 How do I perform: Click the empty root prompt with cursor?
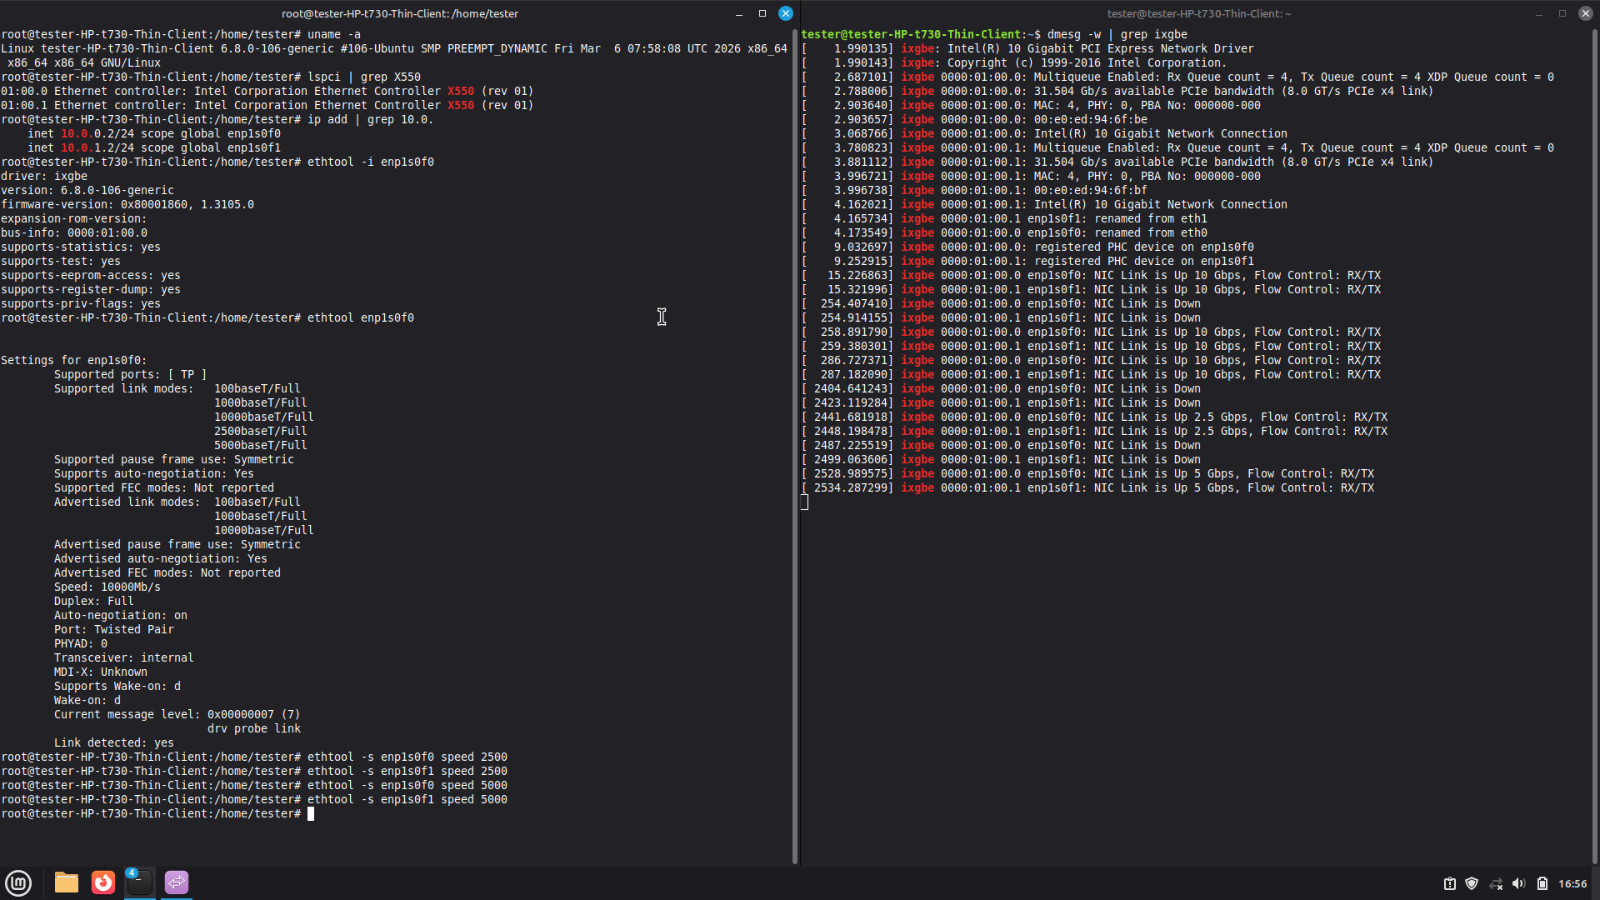(x=158, y=814)
